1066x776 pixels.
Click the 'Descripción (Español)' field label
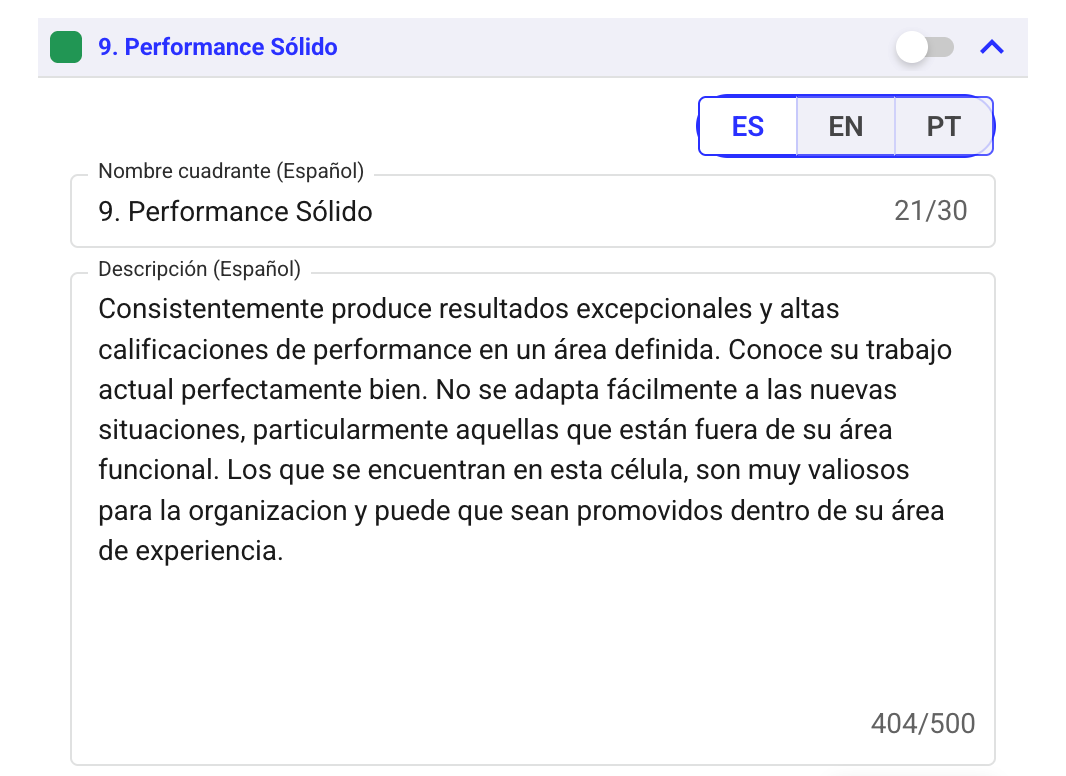coord(199,269)
